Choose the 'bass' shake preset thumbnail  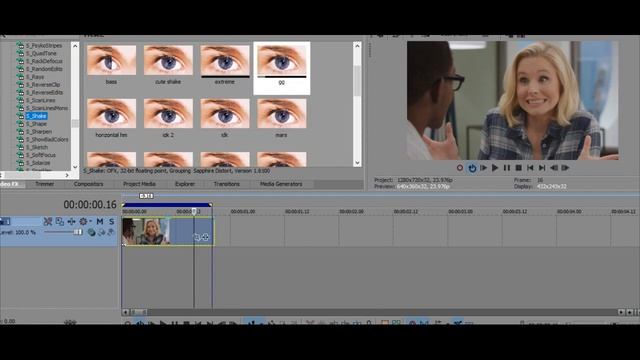point(111,60)
